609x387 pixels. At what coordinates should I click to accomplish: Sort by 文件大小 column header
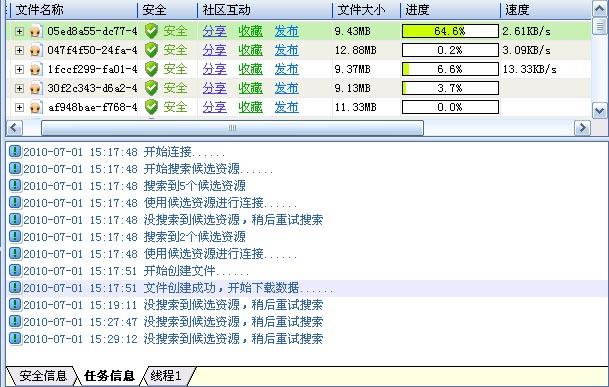tap(366, 10)
